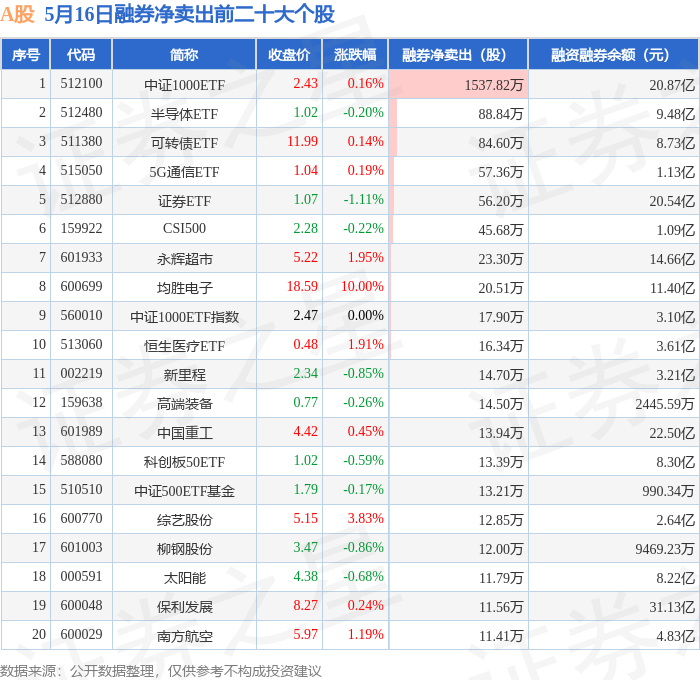Click the balance 20.87亿

672,85
